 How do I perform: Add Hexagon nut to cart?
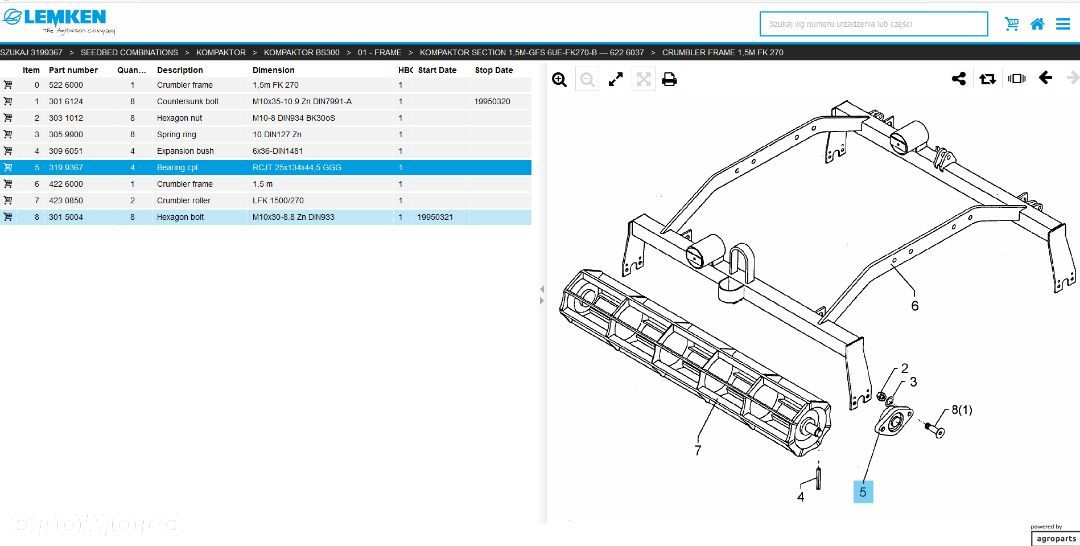pyautogui.click(x=8, y=118)
